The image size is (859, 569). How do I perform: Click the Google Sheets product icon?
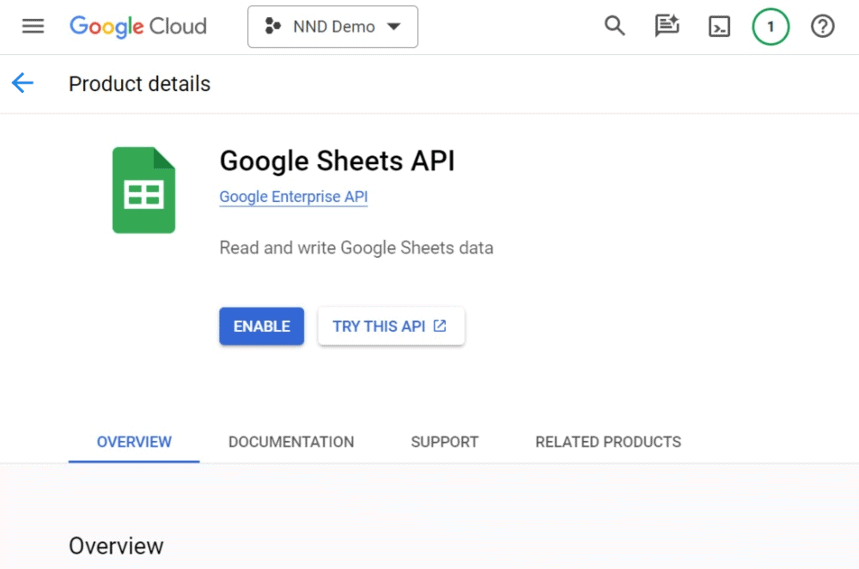144,190
